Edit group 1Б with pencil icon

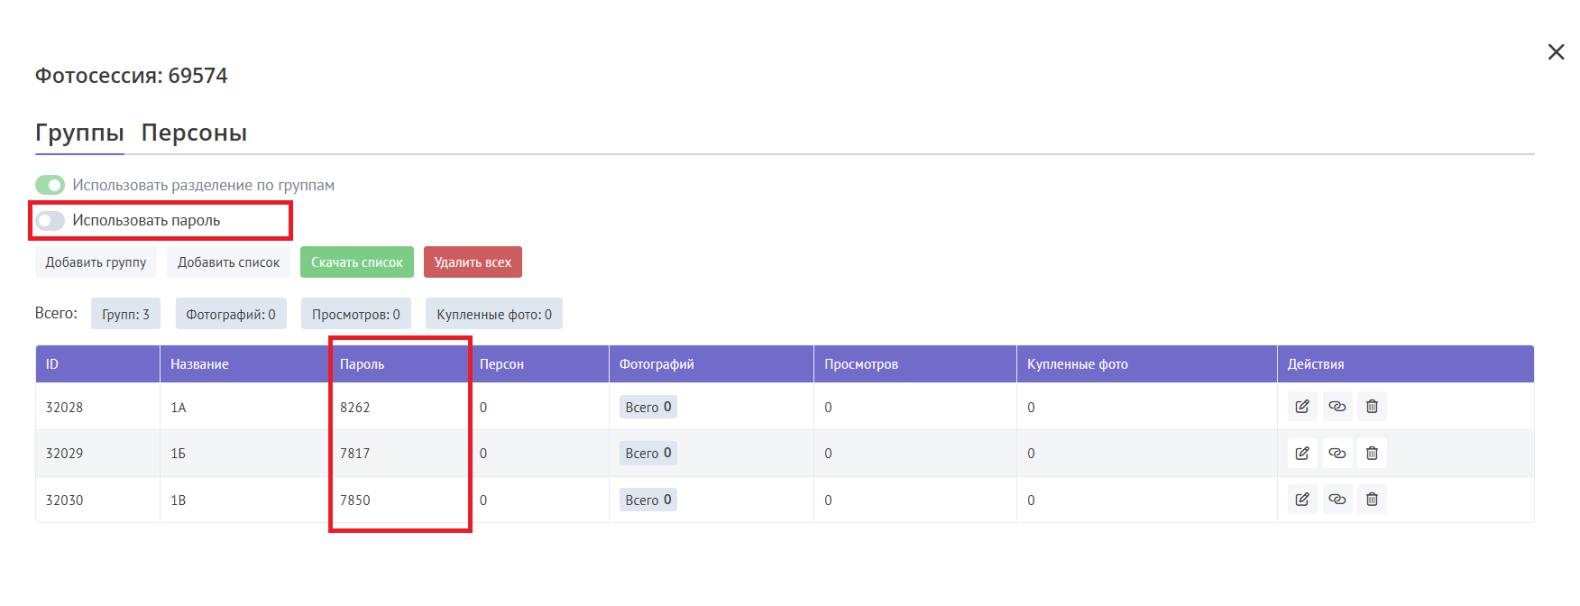coord(1302,453)
